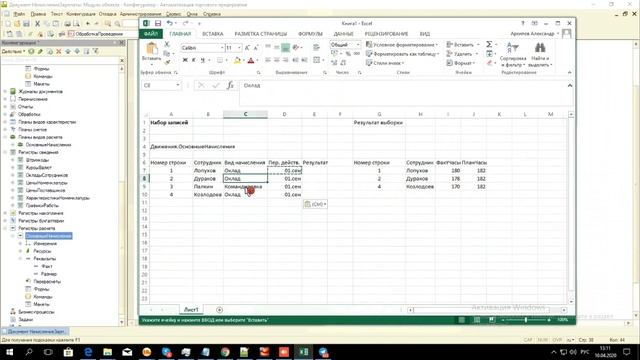The height and width of the screenshot is (360, 640).
Task: Click the Microsoft Edge taskbar icon
Action: [88, 352]
